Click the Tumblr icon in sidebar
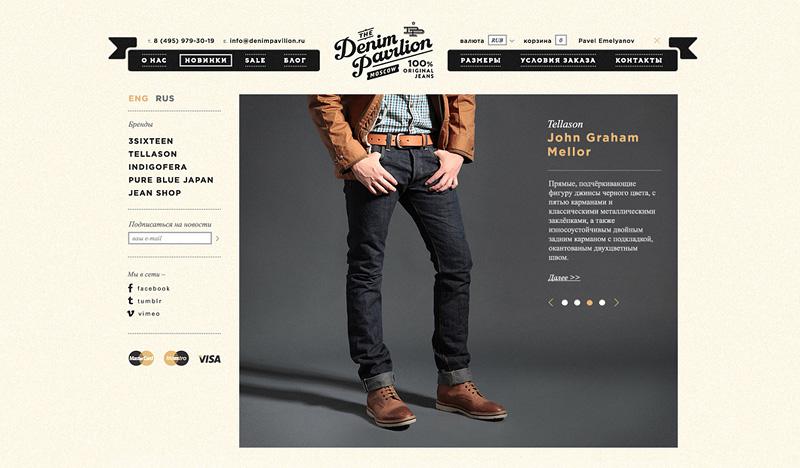 click(131, 301)
